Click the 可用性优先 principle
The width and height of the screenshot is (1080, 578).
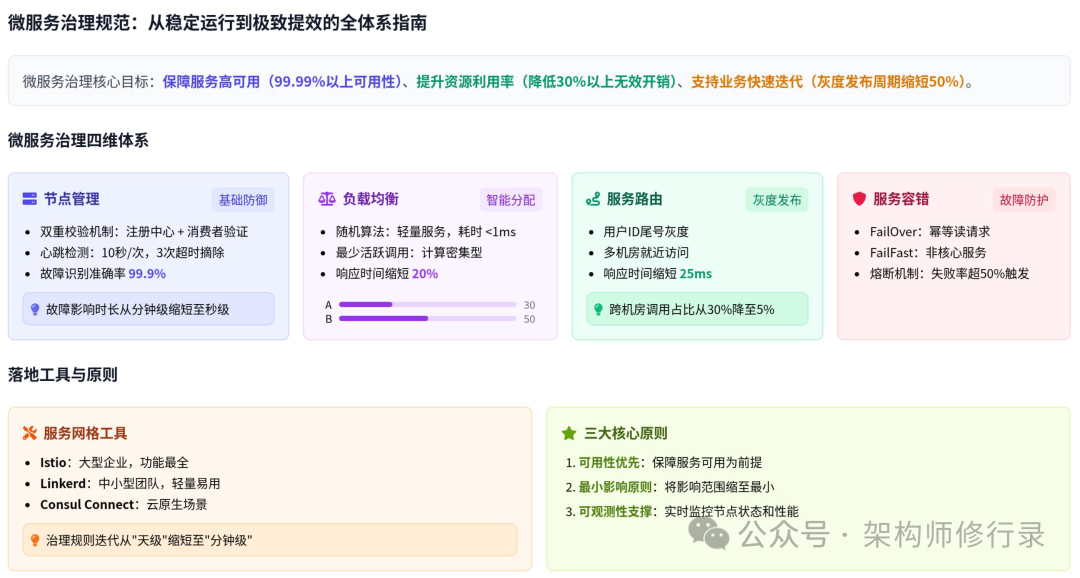pos(669,462)
